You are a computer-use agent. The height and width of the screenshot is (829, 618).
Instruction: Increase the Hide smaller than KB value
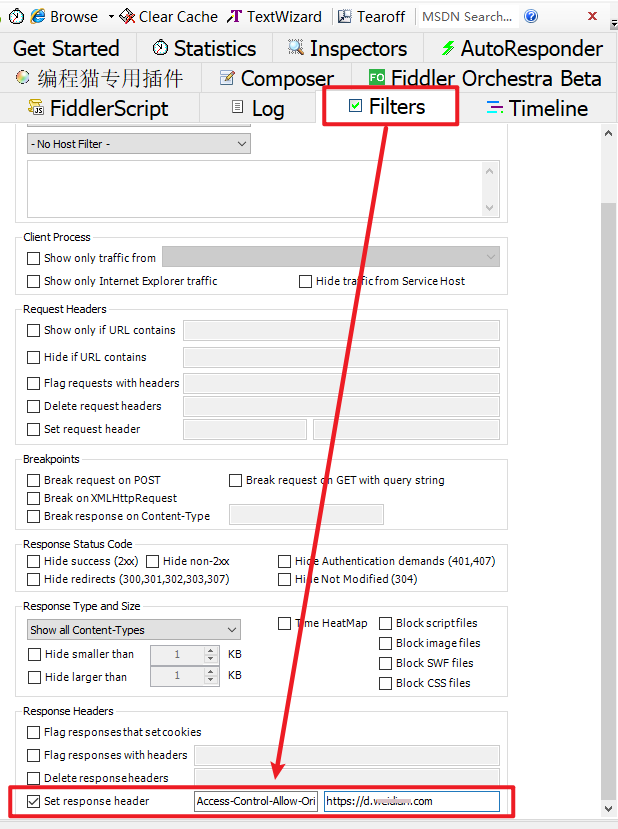(x=211, y=650)
